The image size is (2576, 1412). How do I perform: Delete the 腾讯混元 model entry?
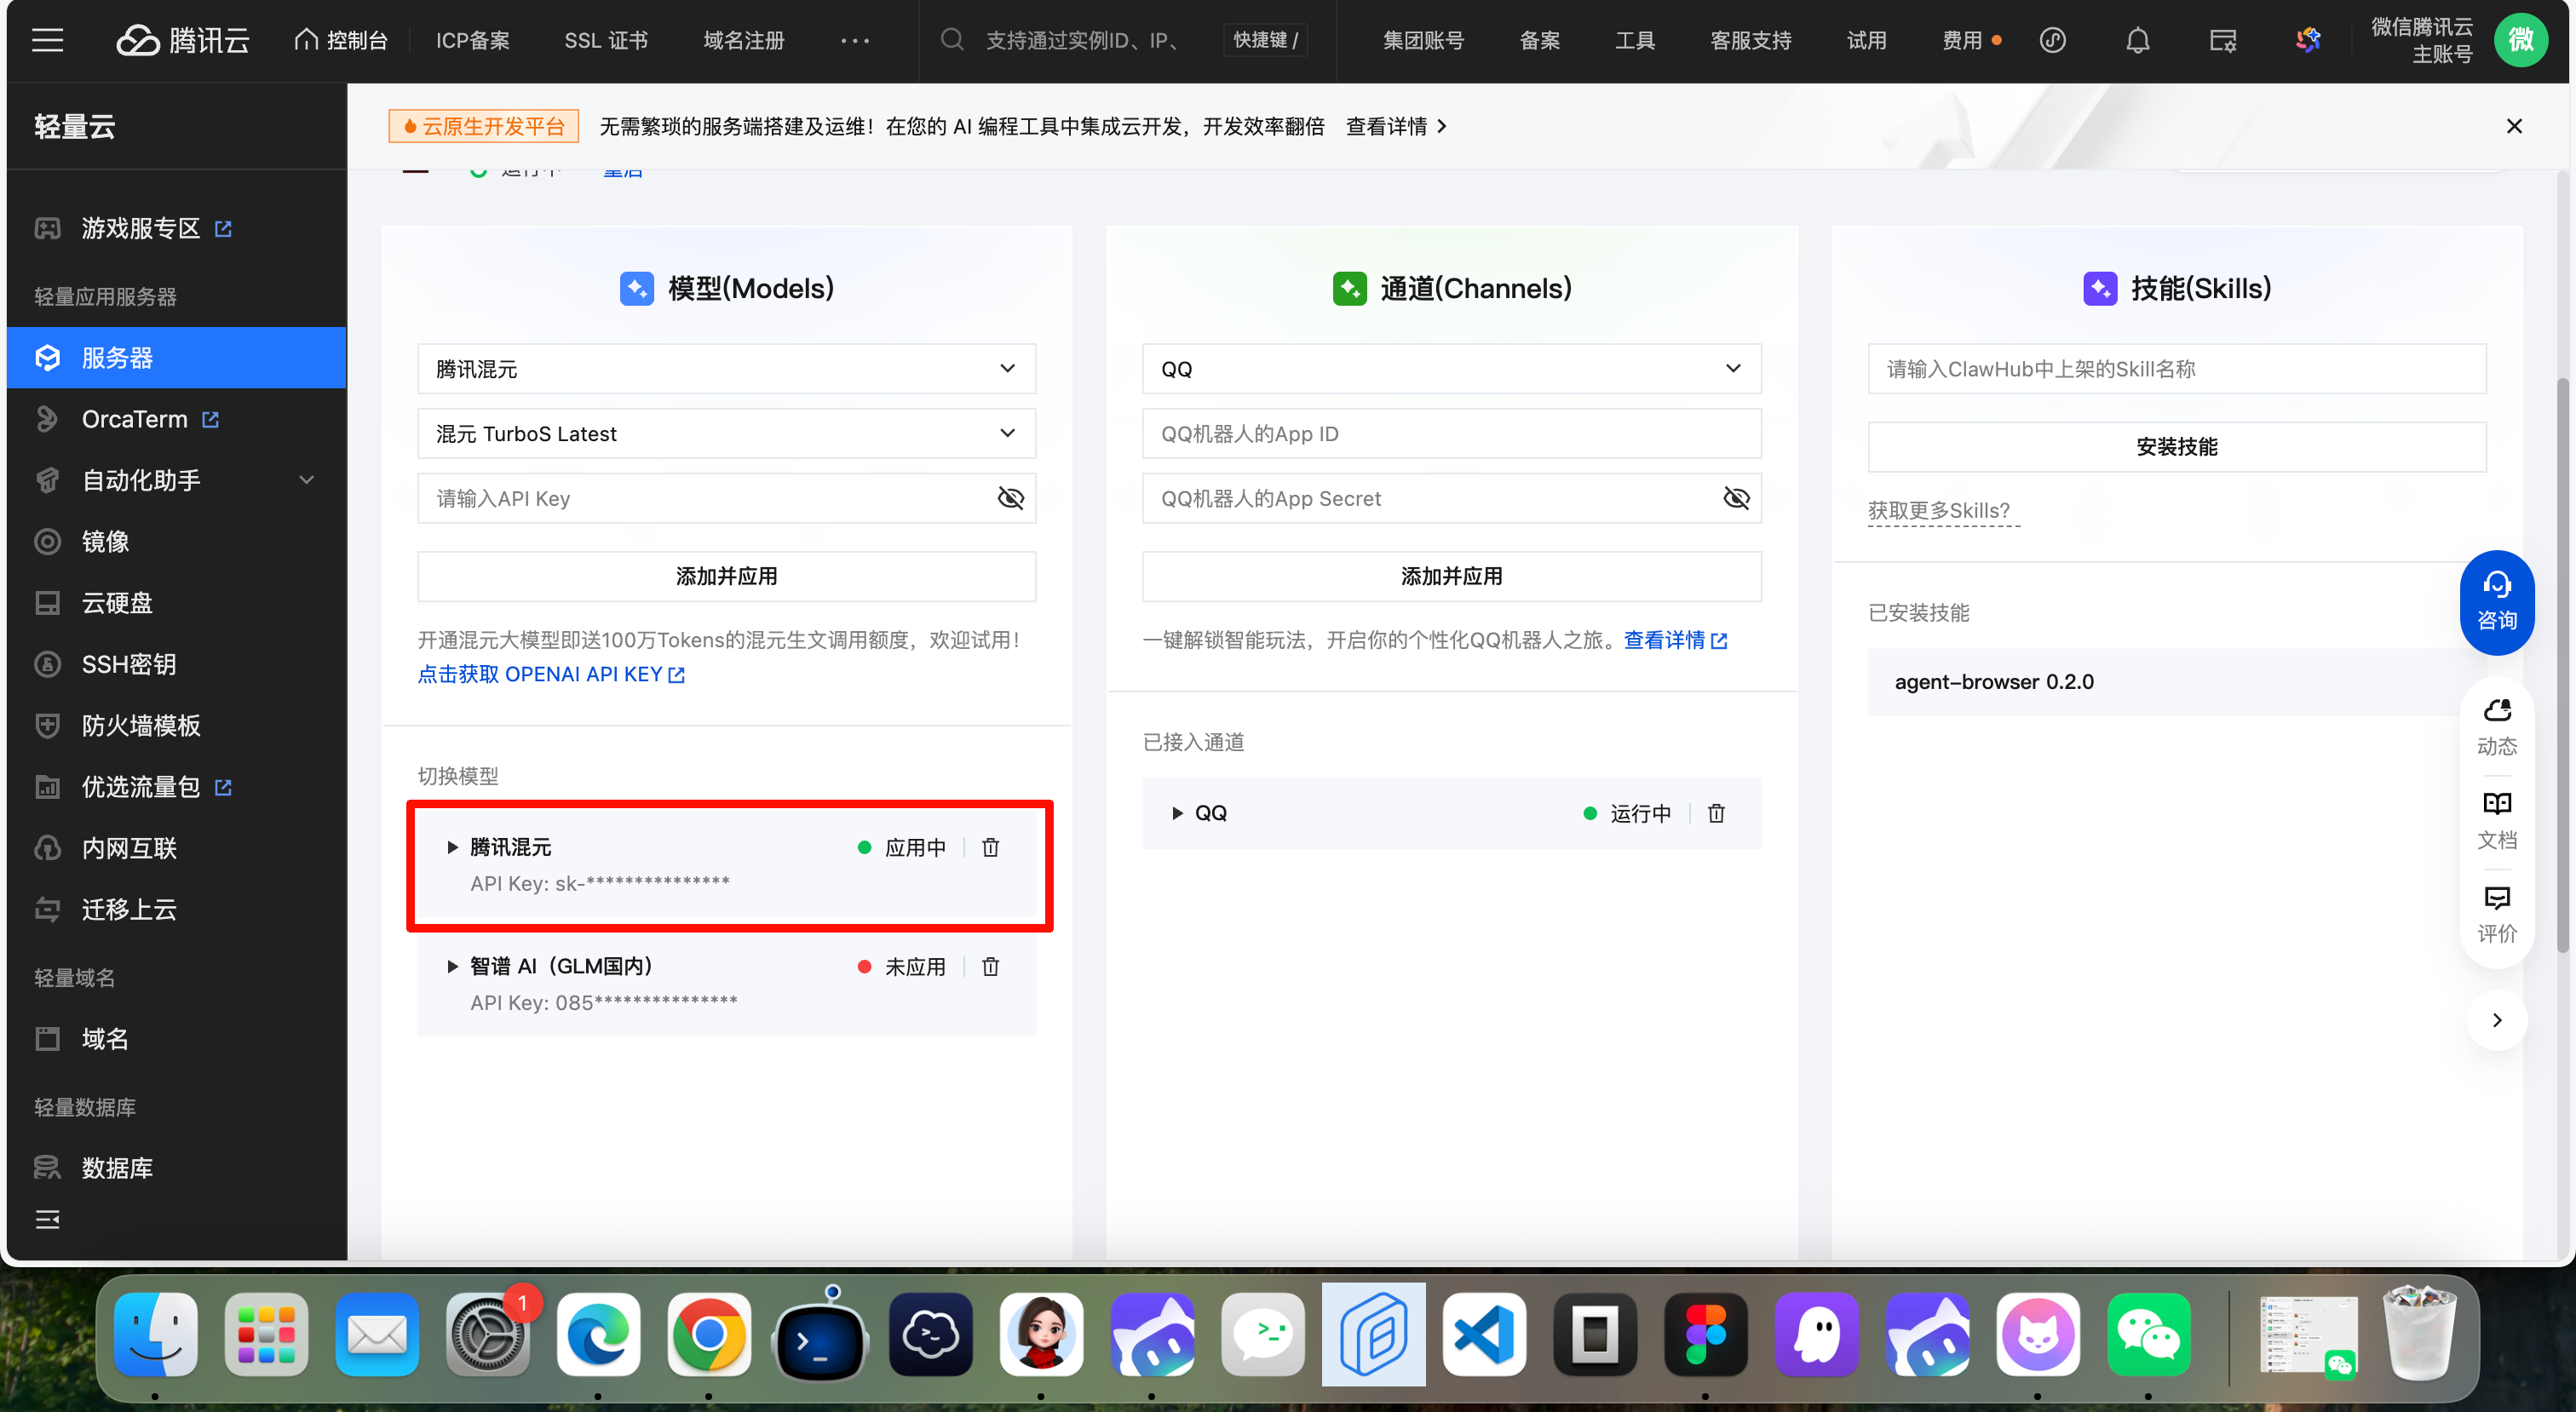pyautogui.click(x=990, y=847)
